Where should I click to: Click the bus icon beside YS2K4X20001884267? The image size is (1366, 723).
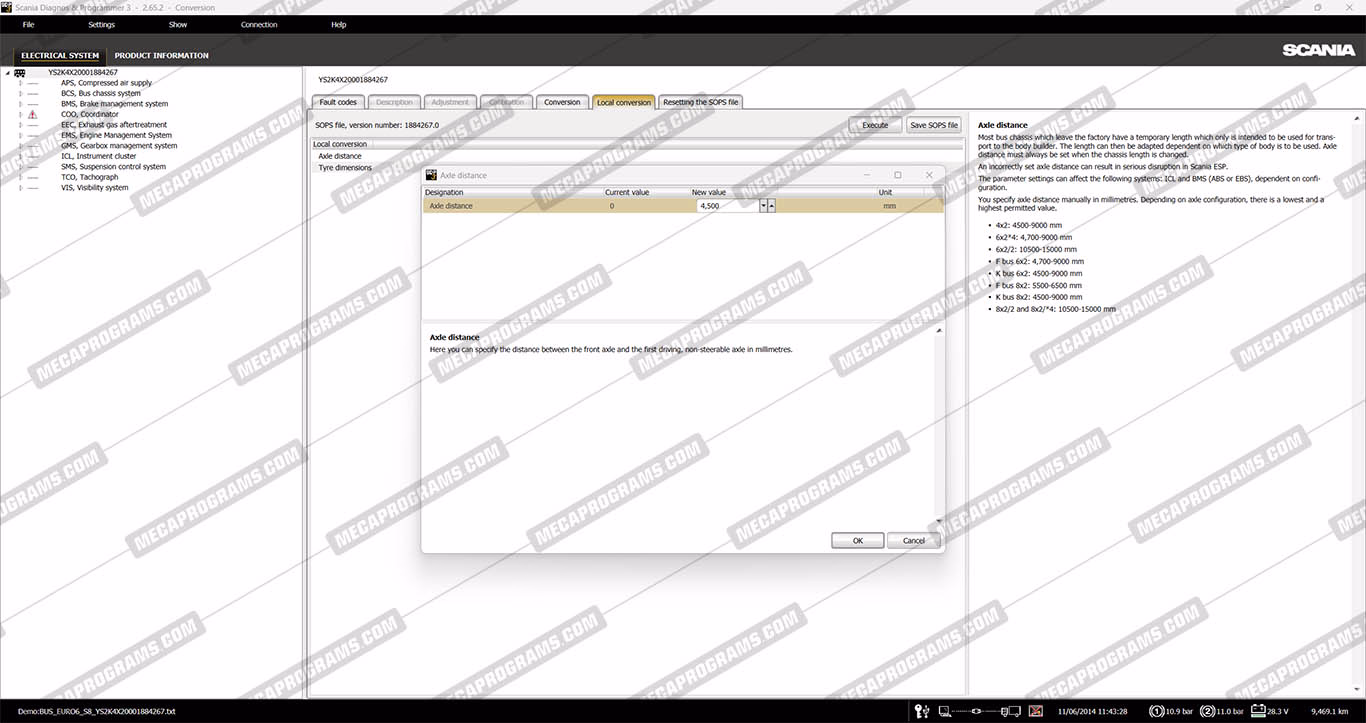click(x=20, y=73)
